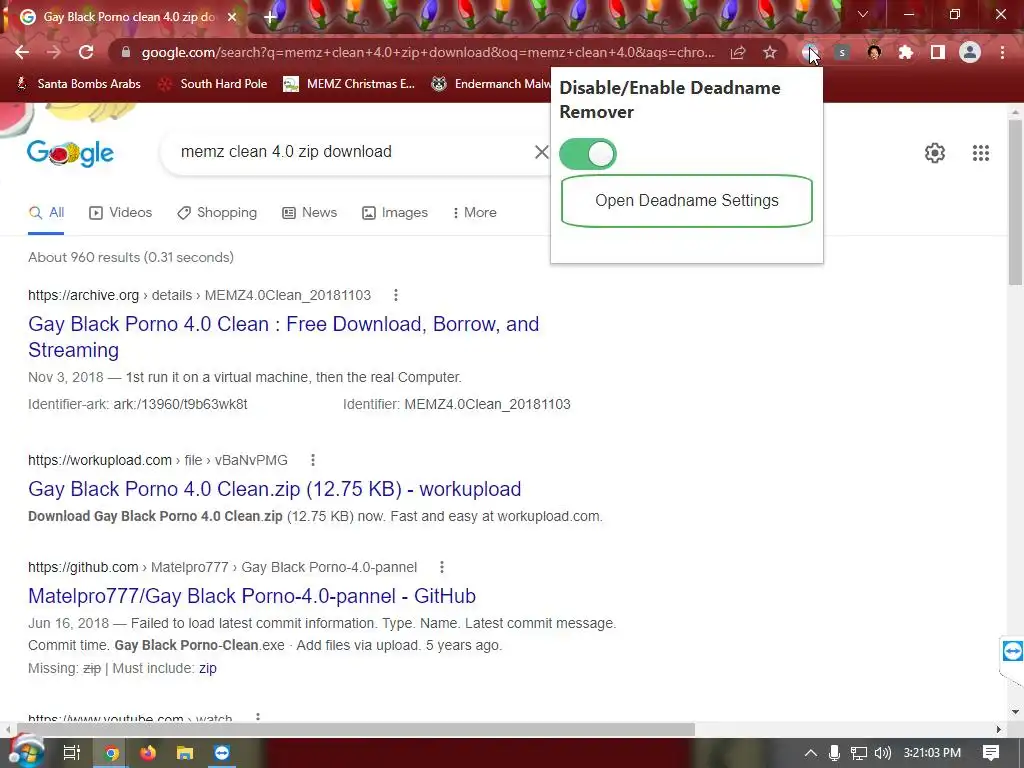The height and width of the screenshot is (768, 1024).
Task: Open options for the github.com result
Action: (x=442, y=568)
